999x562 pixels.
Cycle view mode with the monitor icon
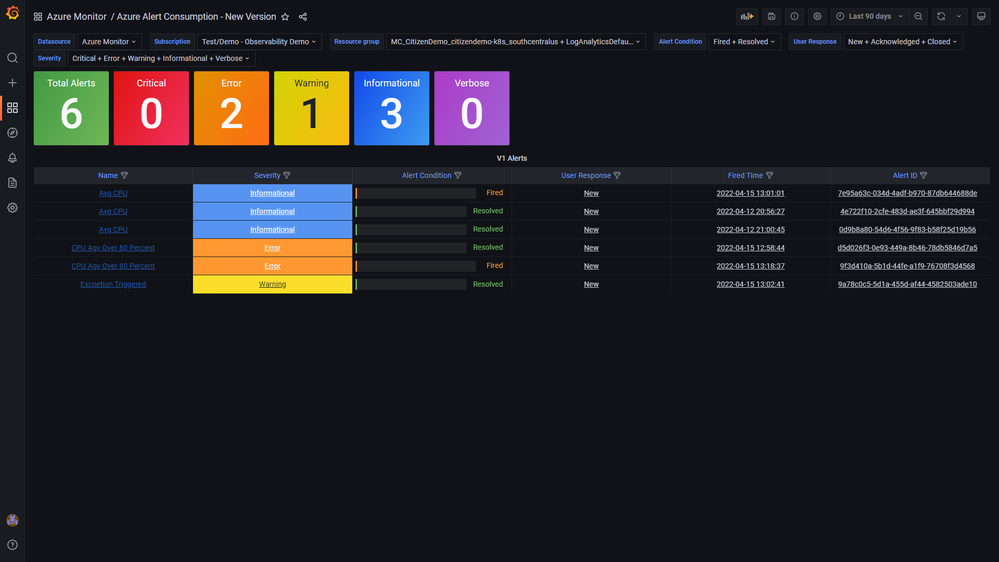coord(981,17)
